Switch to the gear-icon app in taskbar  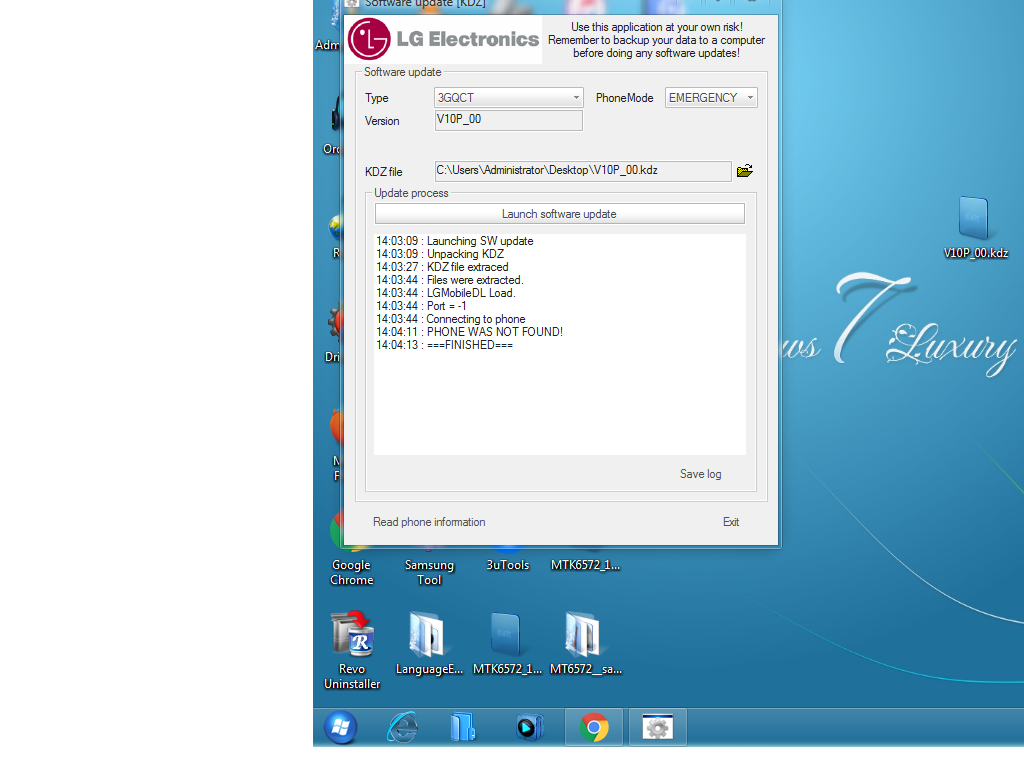[x=658, y=727]
